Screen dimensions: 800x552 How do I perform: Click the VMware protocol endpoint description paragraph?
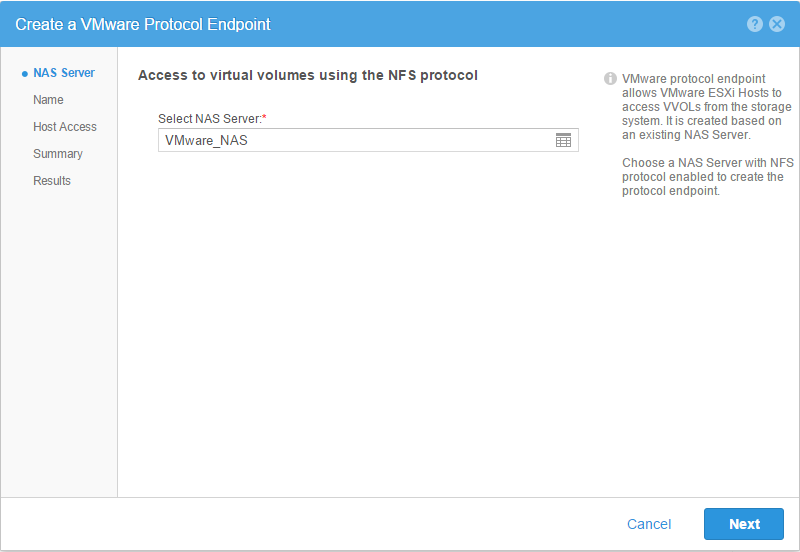pyautogui.click(x=707, y=107)
